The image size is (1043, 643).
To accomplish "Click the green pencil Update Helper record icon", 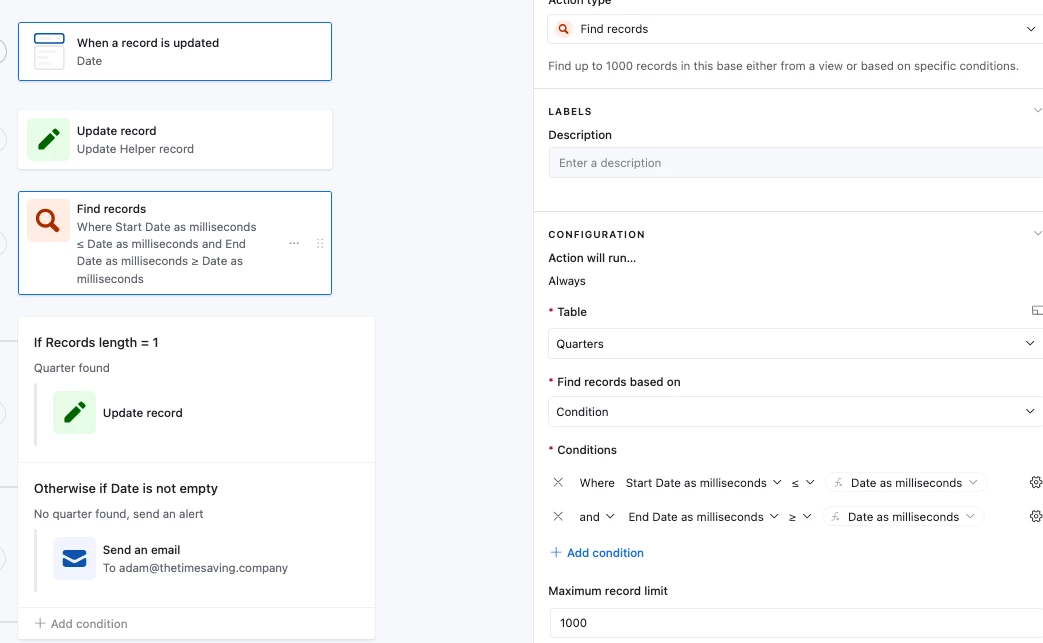I will (48, 140).
